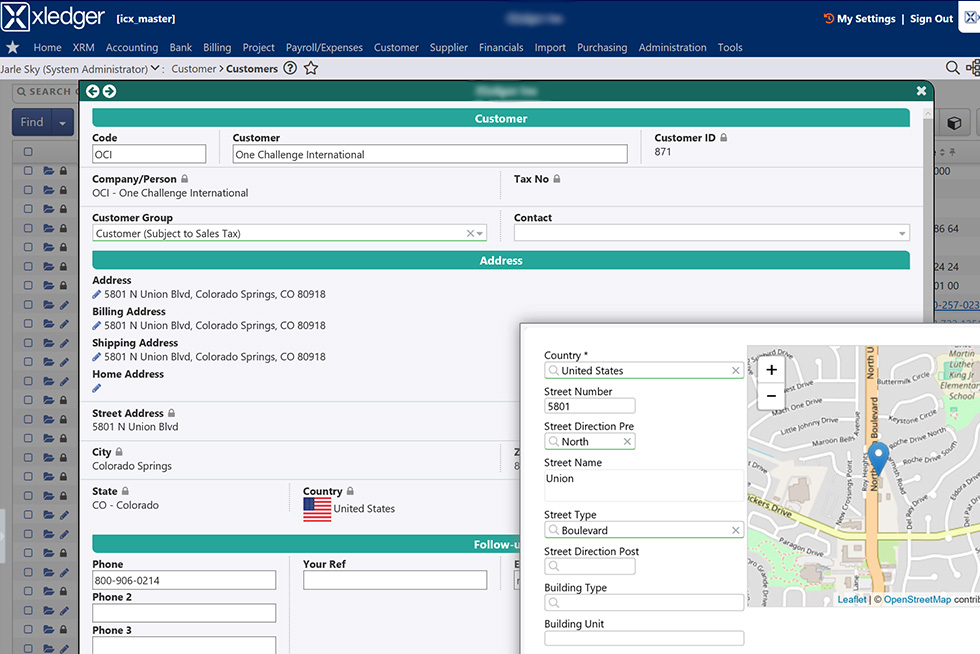Zoom out on the map
The image size is (980, 654).
[771, 396]
